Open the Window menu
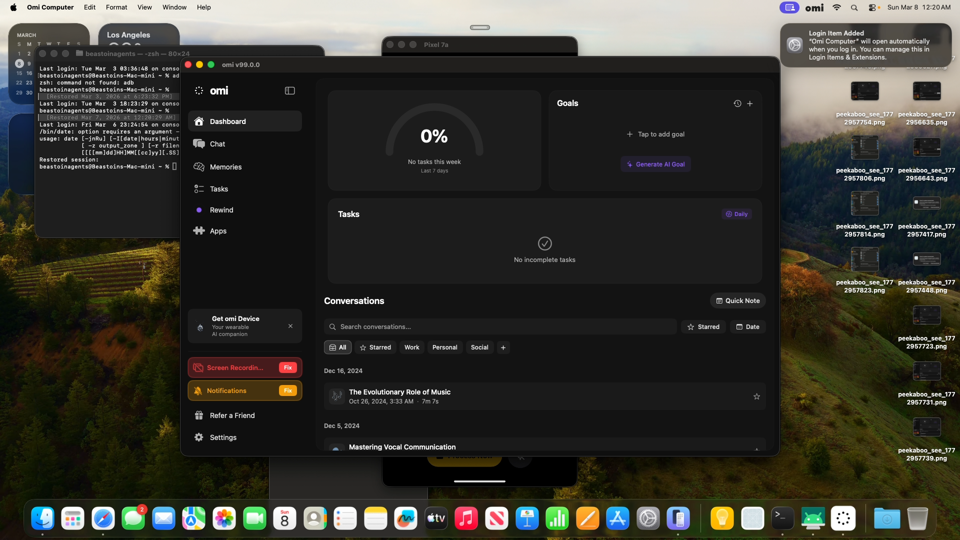 (x=174, y=7)
